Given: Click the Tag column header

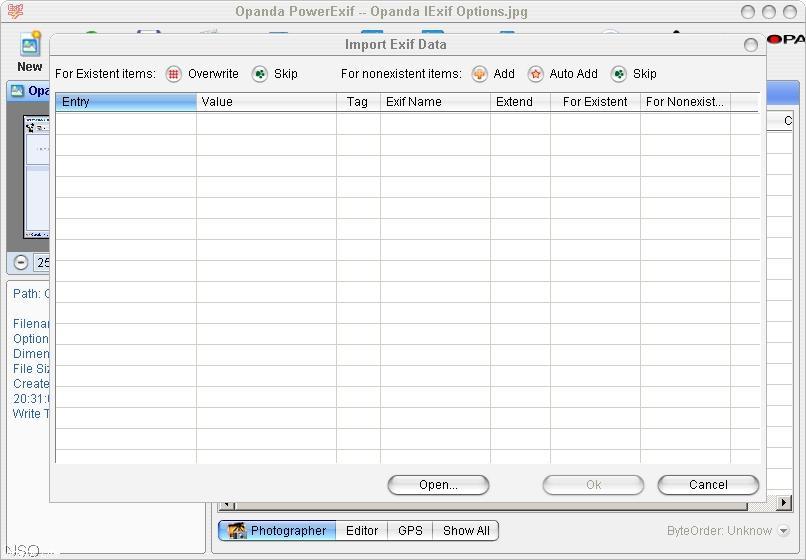Looking at the screenshot, I should point(358,102).
